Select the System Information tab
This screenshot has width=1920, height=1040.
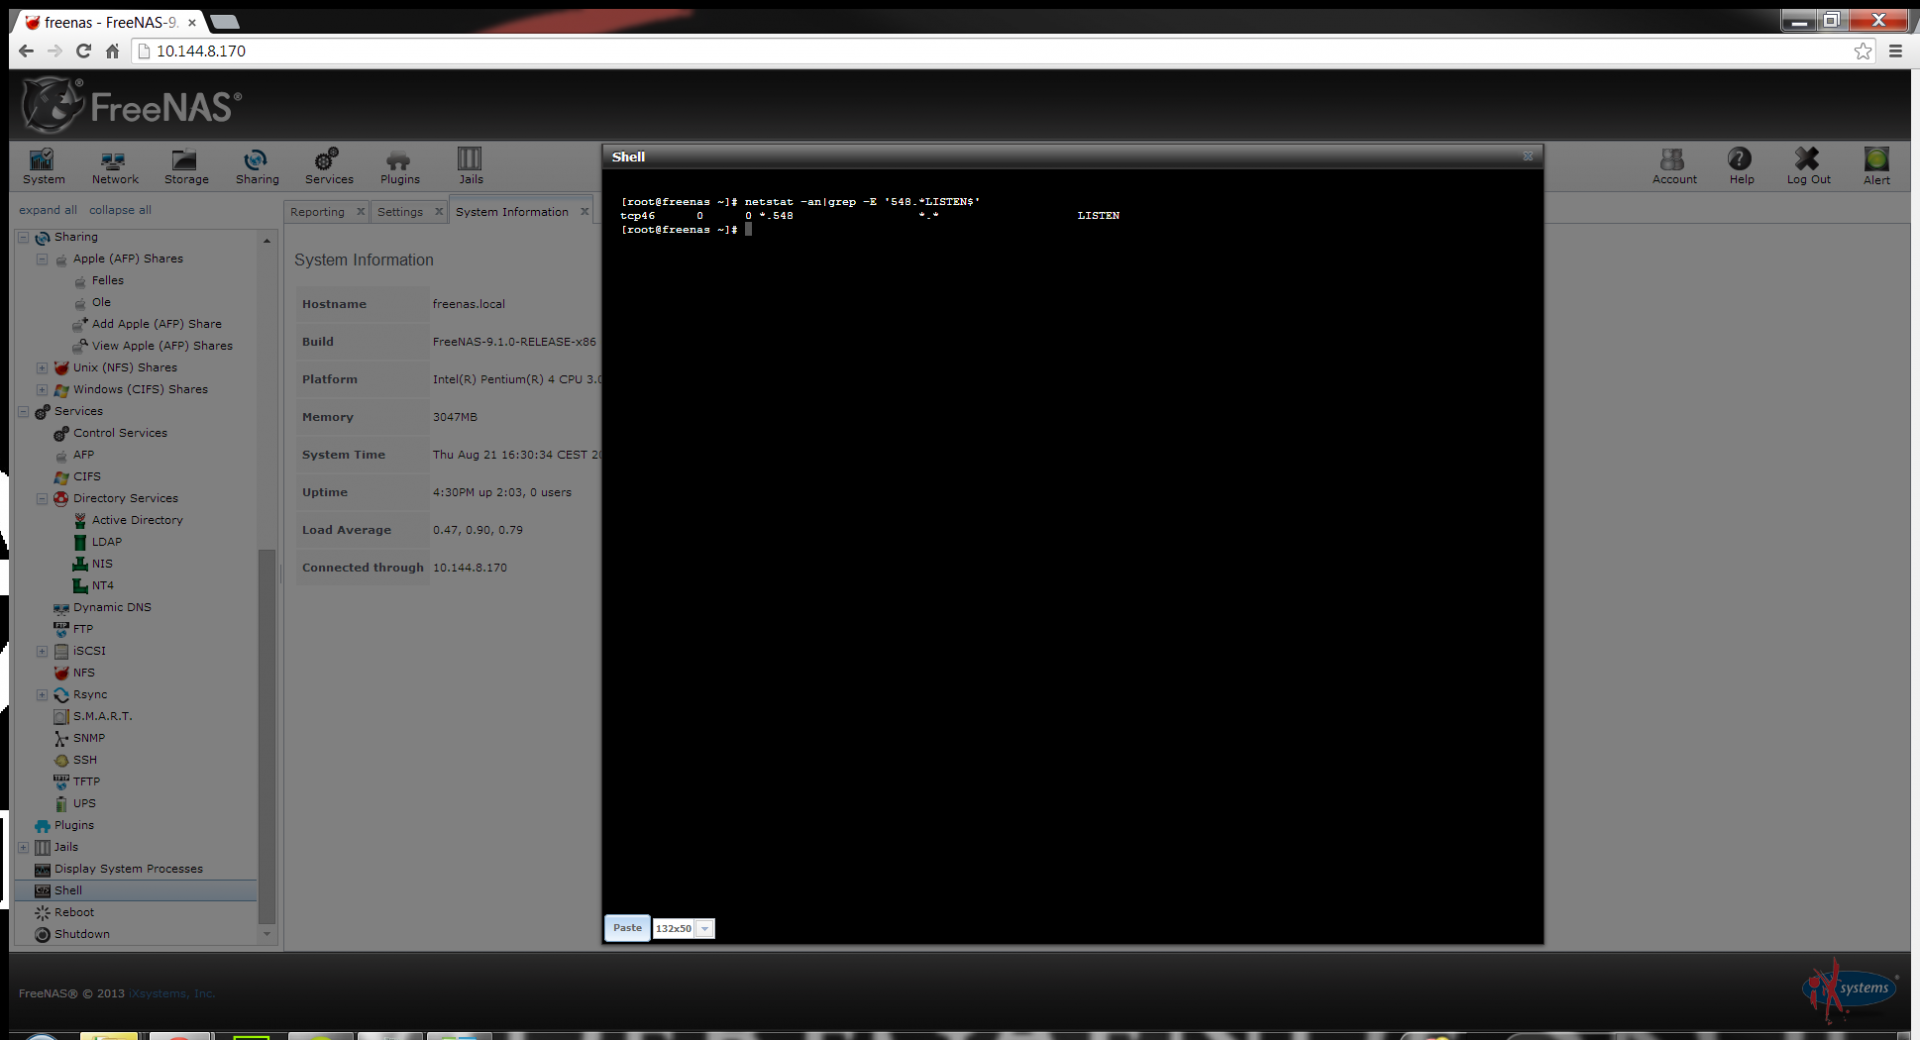click(x=512, y=211)
